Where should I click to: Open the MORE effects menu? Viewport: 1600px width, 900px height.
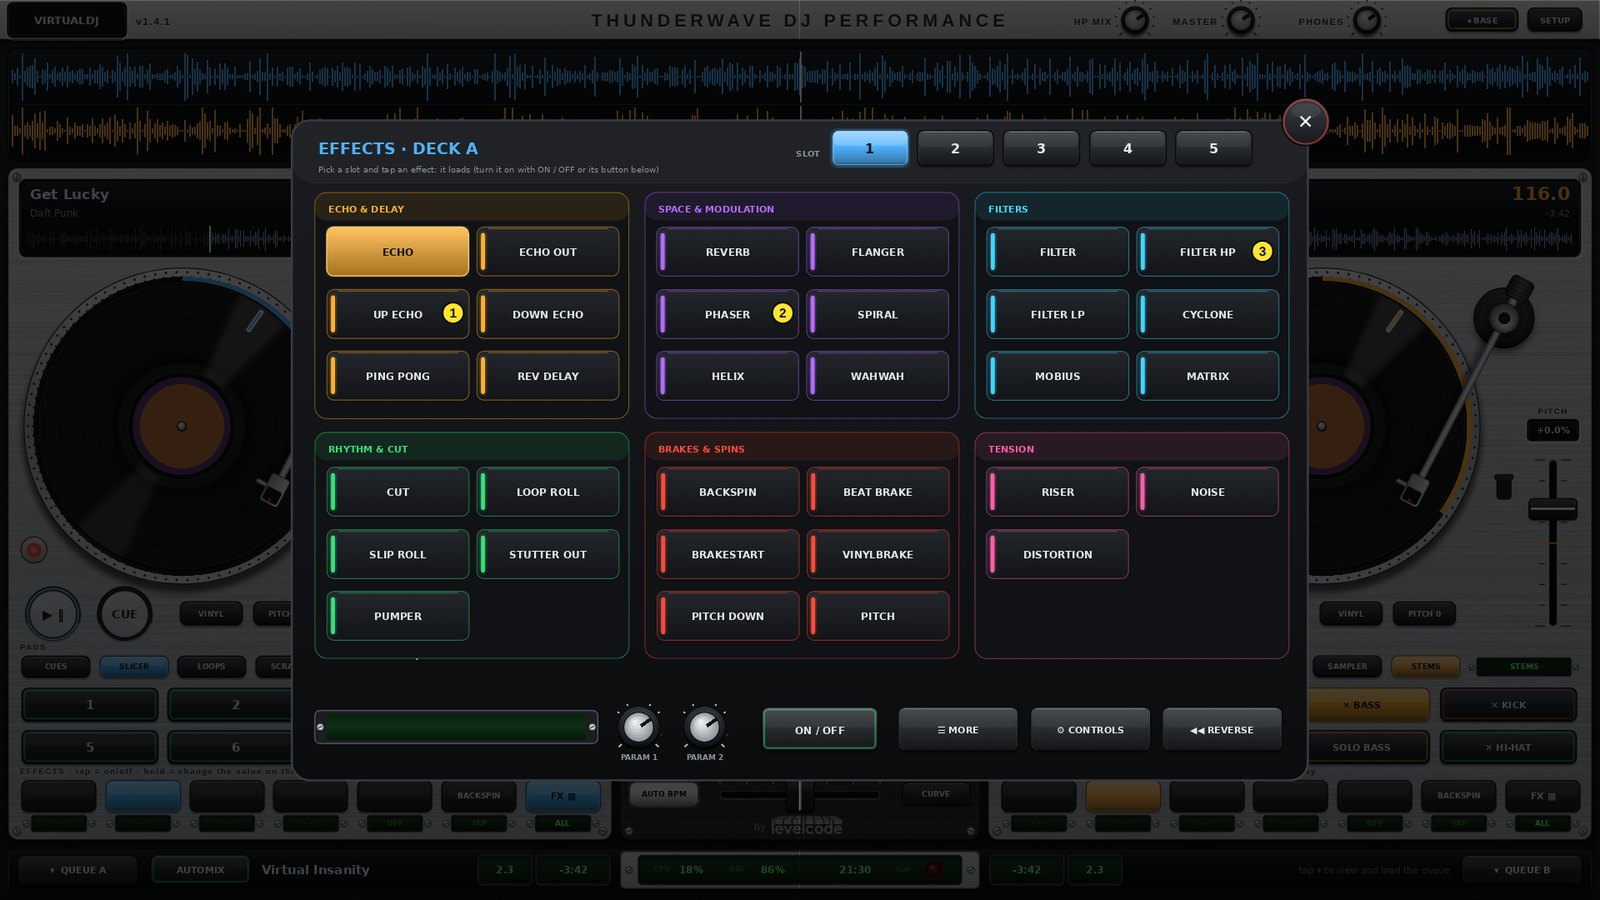click(958, 729)
